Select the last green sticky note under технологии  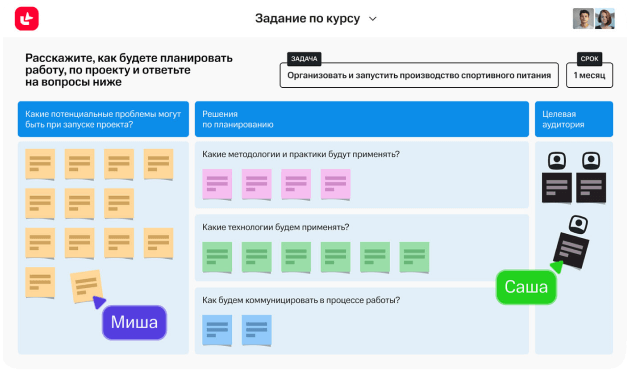pyautogui.click(x=414, y=257)
